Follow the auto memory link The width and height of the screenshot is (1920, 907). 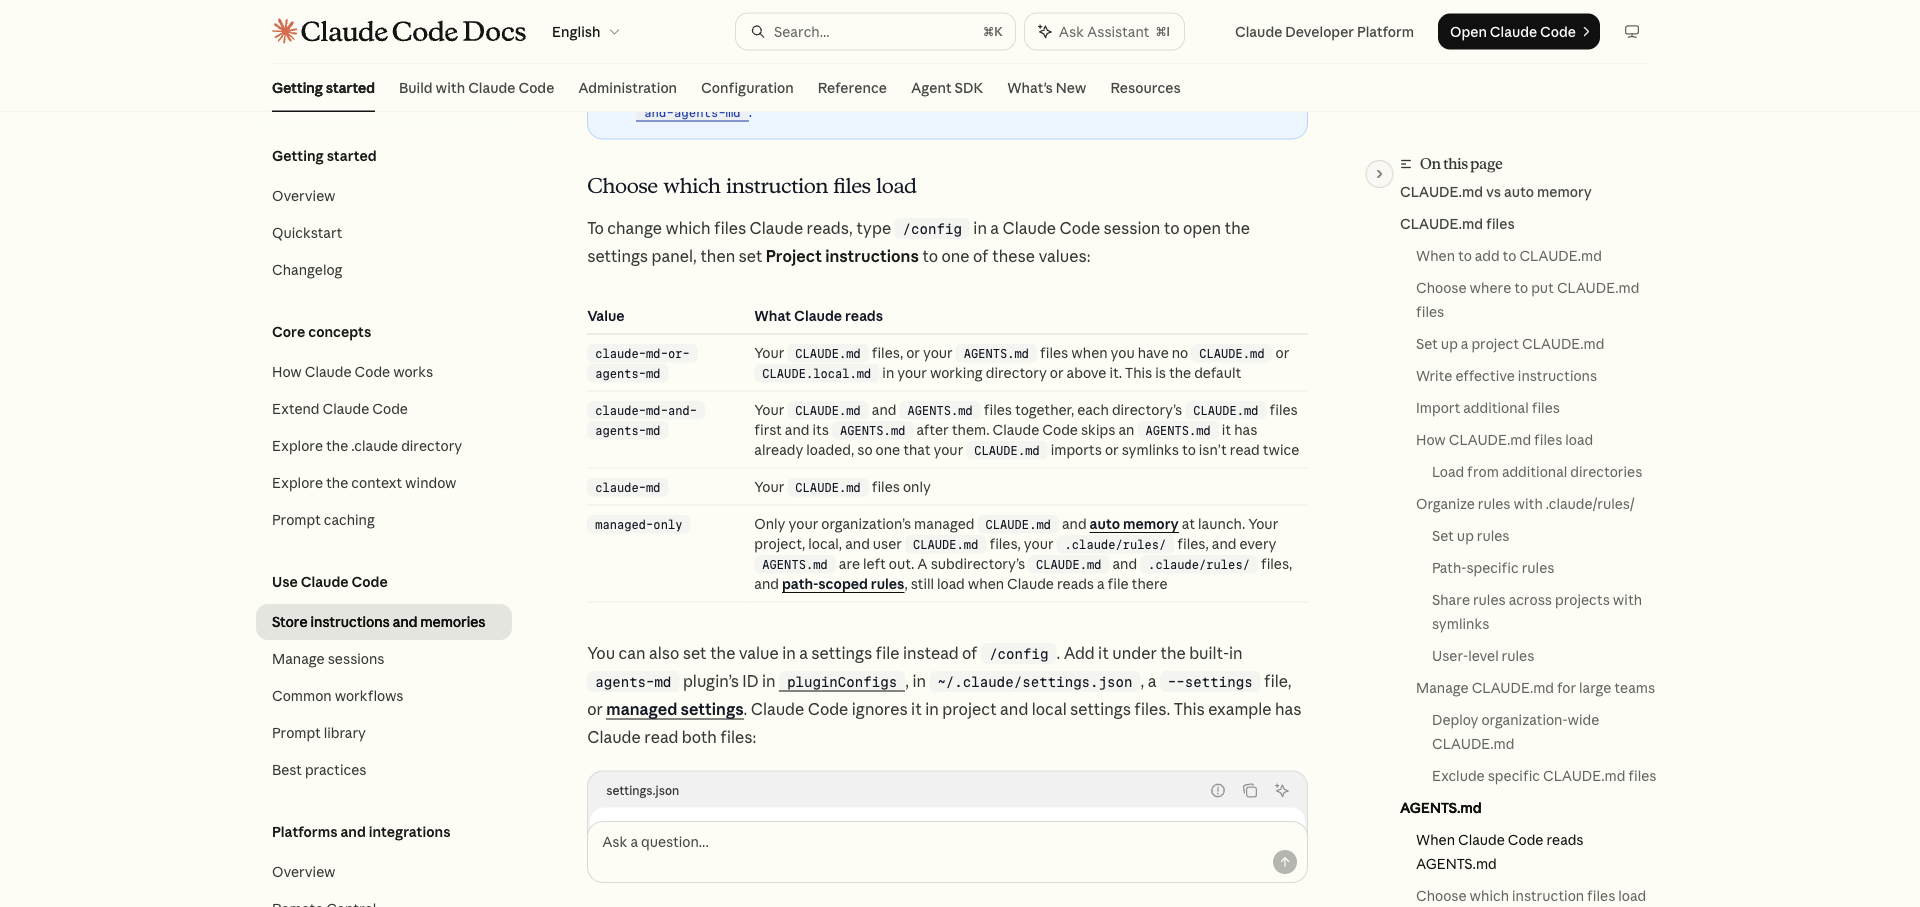[1134, 524]
